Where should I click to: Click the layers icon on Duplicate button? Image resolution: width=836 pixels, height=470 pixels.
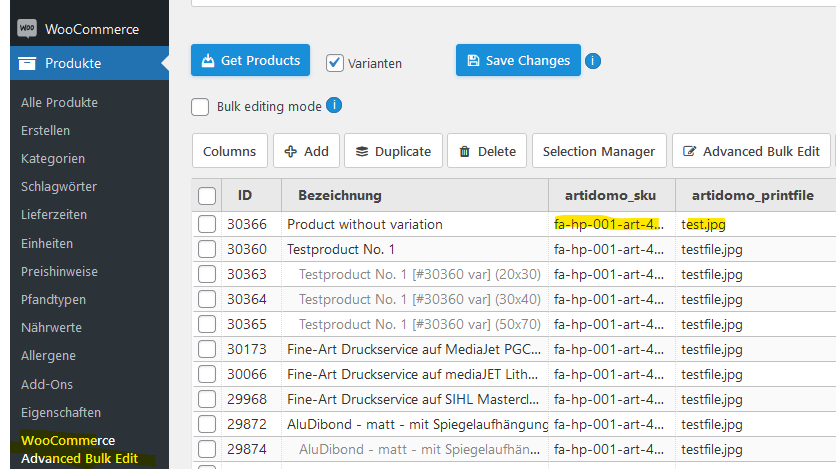tap(362, 152)
